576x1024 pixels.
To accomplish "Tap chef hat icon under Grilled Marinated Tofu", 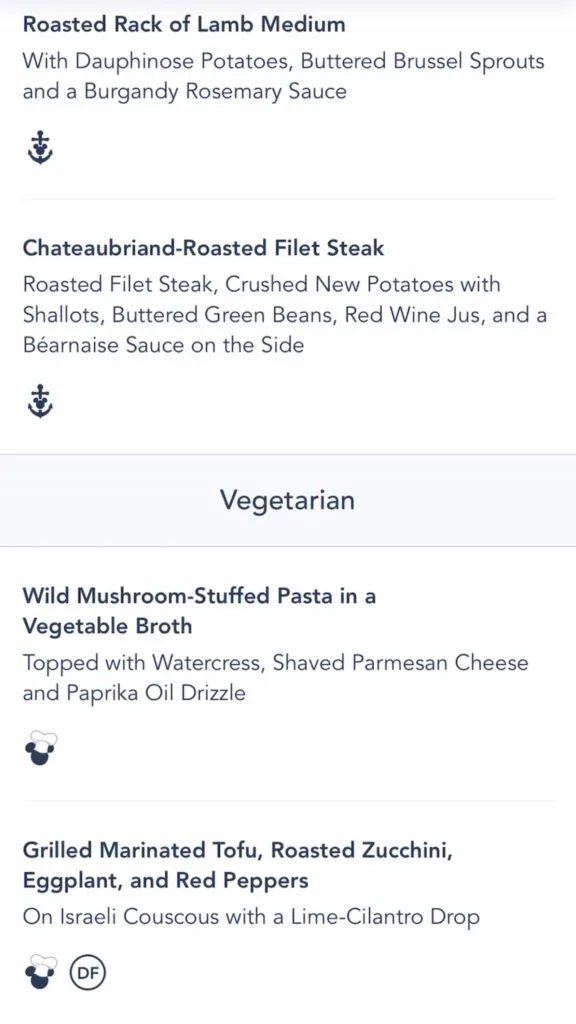I will coord(40,973).
